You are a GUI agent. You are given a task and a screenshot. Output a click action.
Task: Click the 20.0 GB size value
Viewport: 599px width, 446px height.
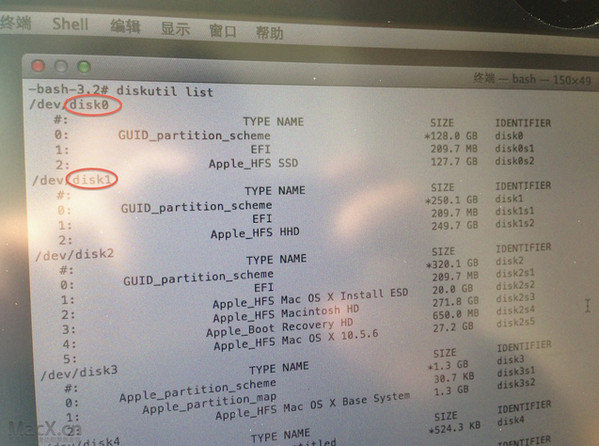(x=453, y=289)
